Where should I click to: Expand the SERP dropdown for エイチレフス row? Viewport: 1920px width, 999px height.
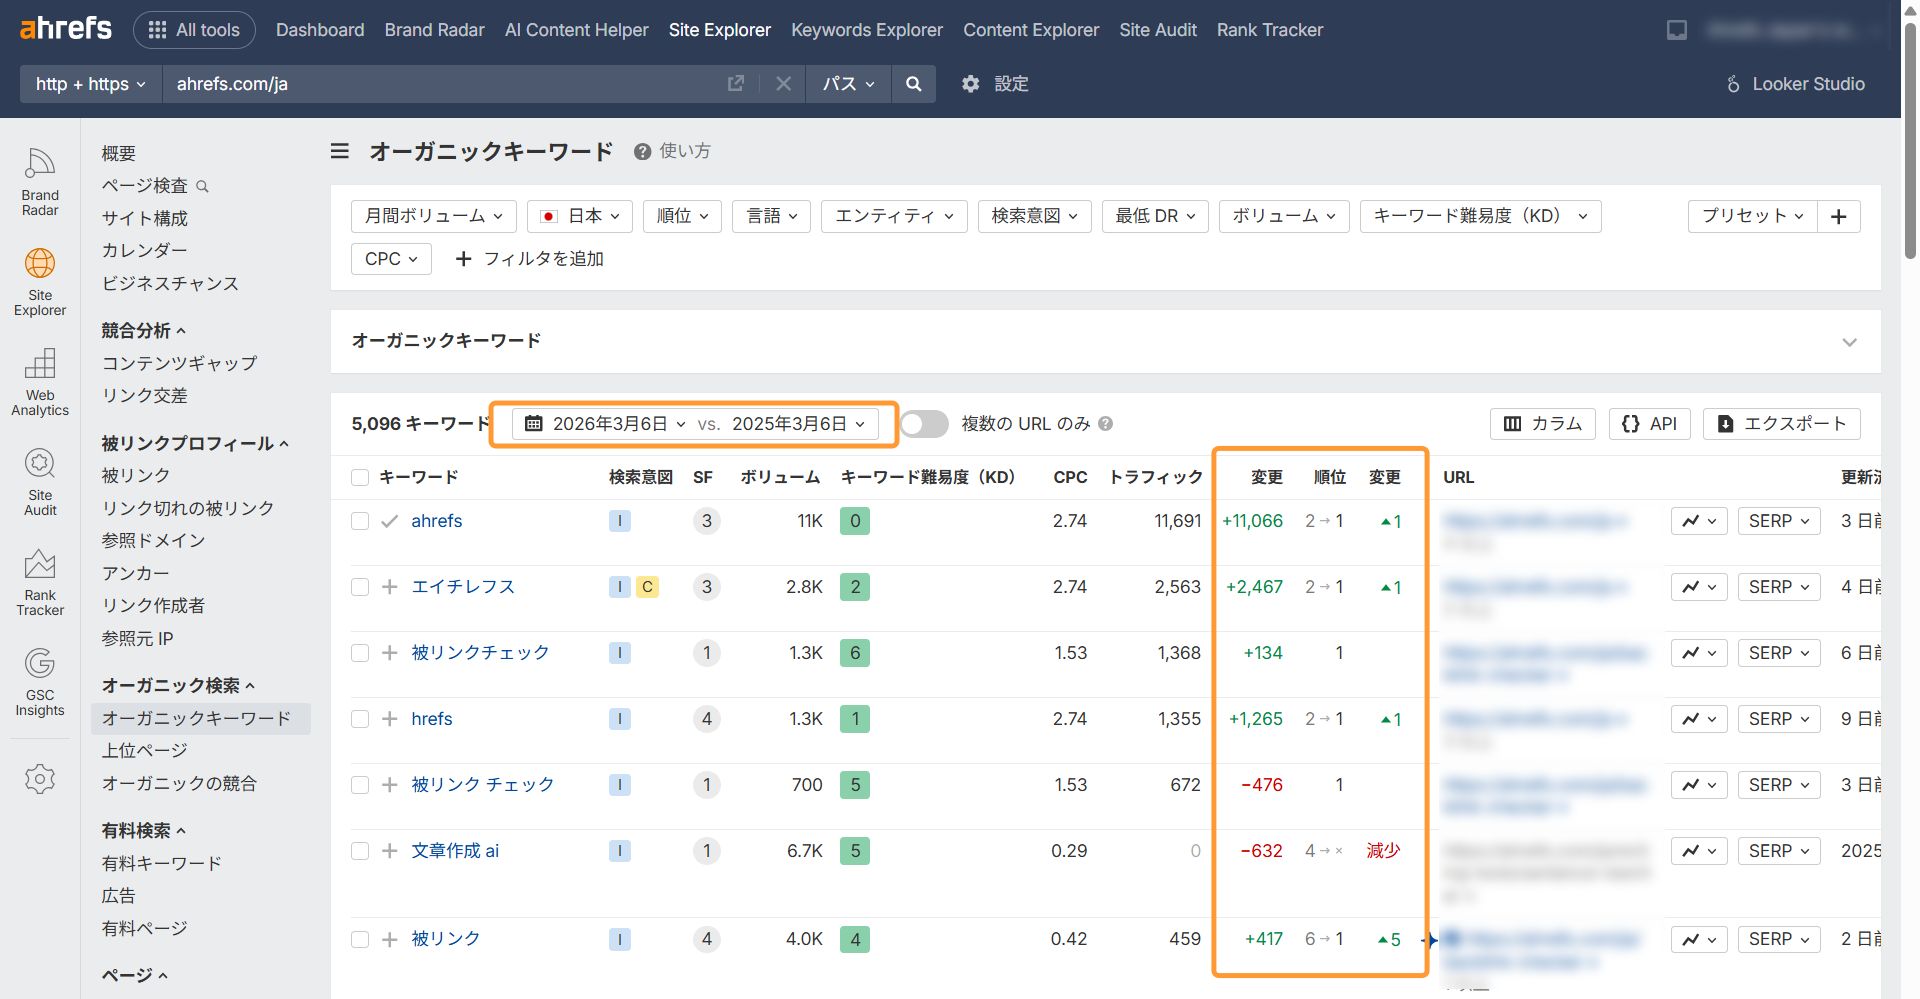(1778, 587)
